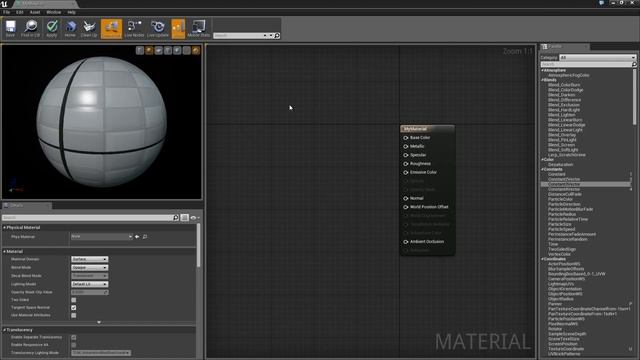The height and width of the screenshot is (360, 640).
Task: Toggle the Two Sided checkbox
Action: click(x=73, y=300)
